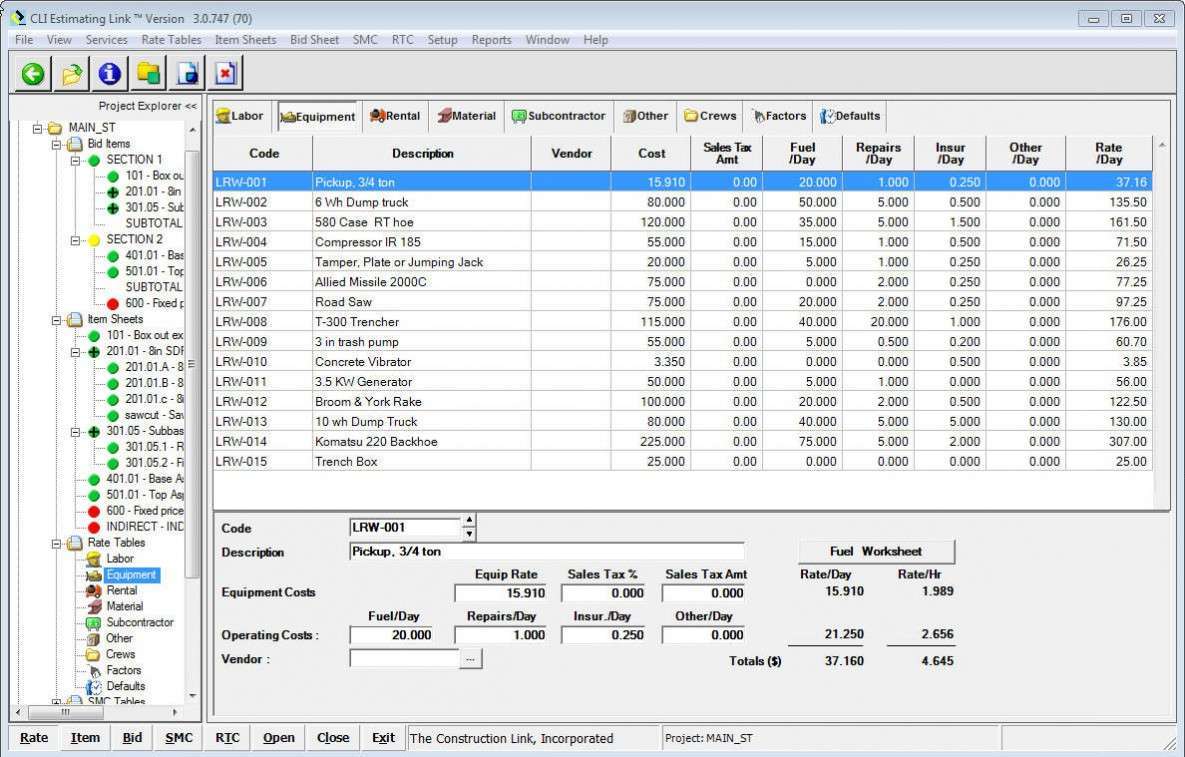Click the Bid Items folder icon
Viewport: 1185px width, 757px height.
pos(75,144)
